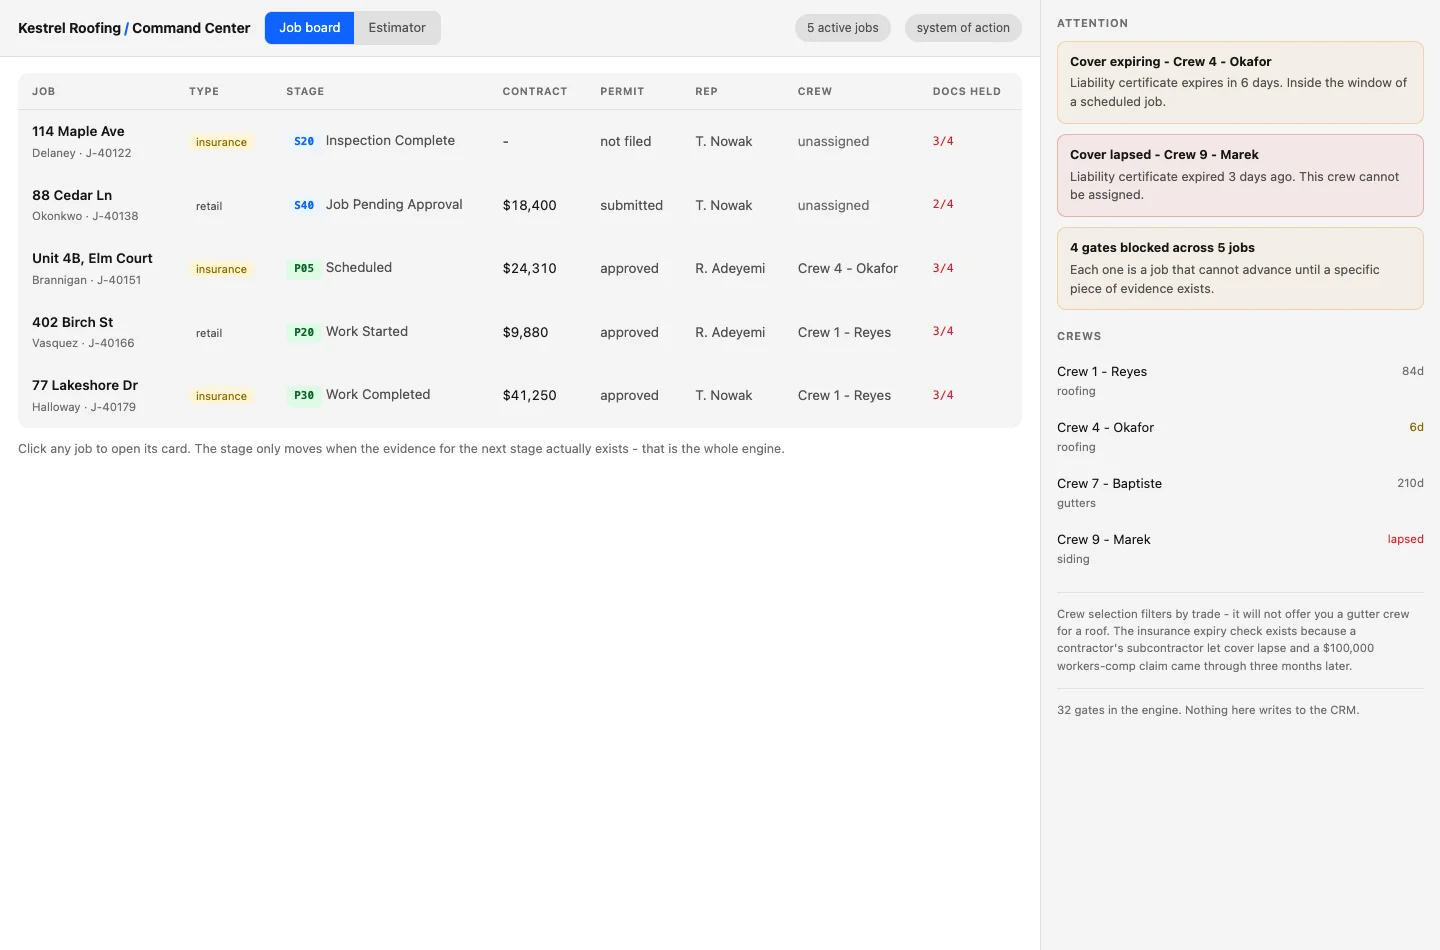Click the $24,310 contract amount
Image resolution: width=1440 pixels, height=950 pixels.
(x=529, y=268)
